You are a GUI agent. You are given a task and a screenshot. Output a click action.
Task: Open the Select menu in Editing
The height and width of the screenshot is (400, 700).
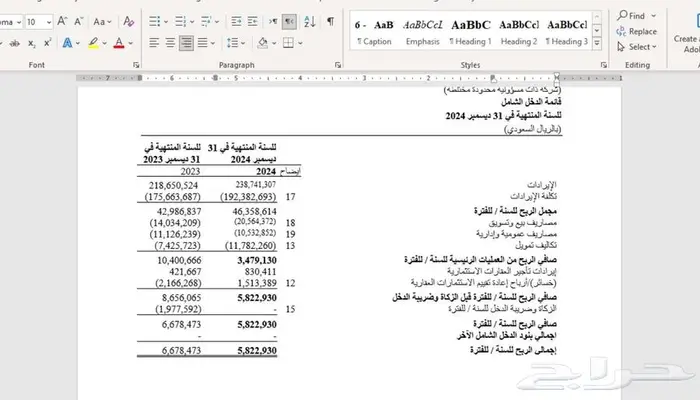(637, 46)
